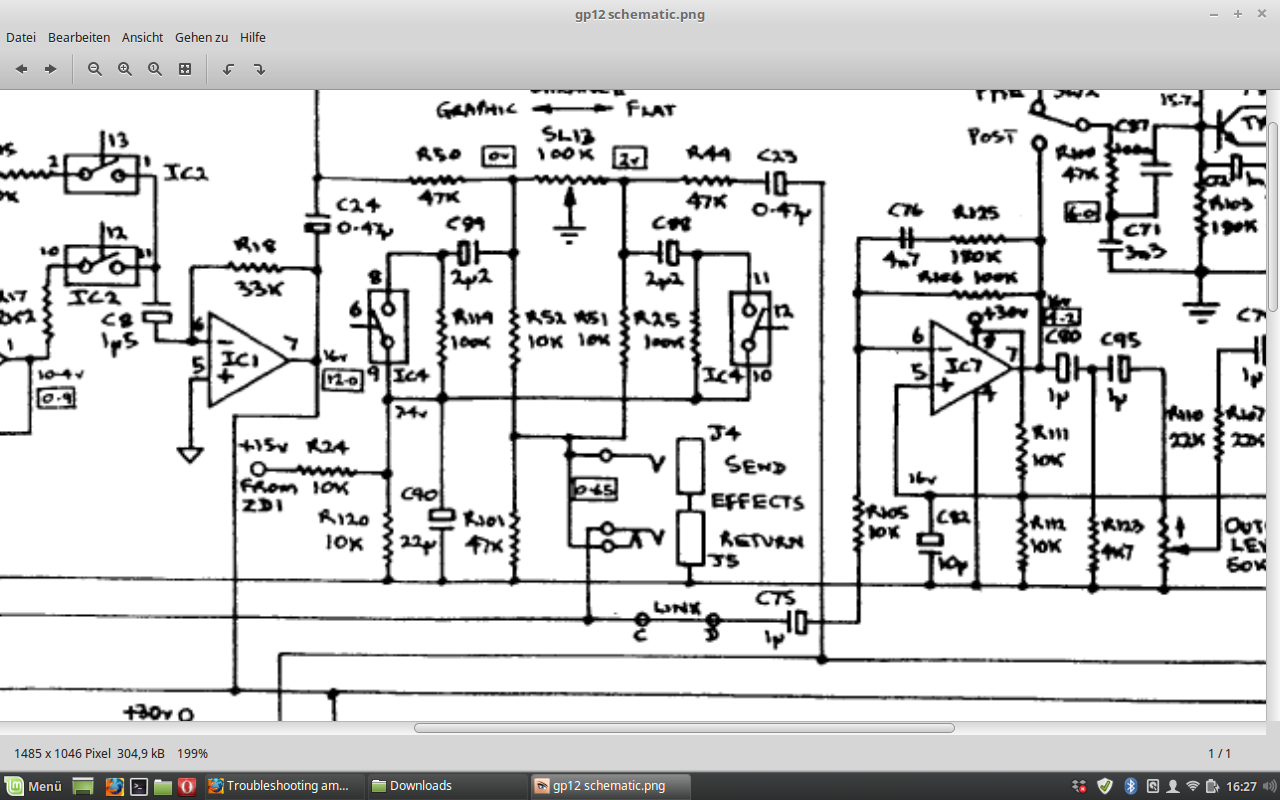Rotate image counterclockwise

[228, 69]
